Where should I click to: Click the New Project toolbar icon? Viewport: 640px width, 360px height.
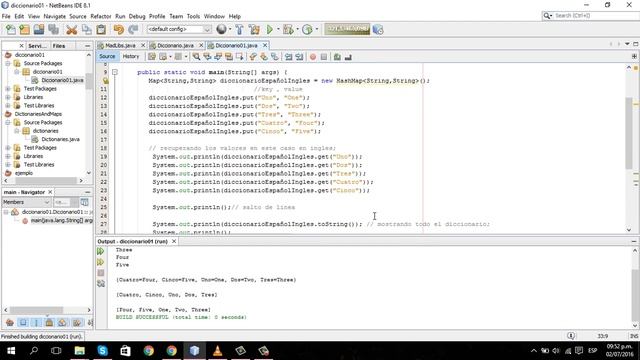click(24, 29)
